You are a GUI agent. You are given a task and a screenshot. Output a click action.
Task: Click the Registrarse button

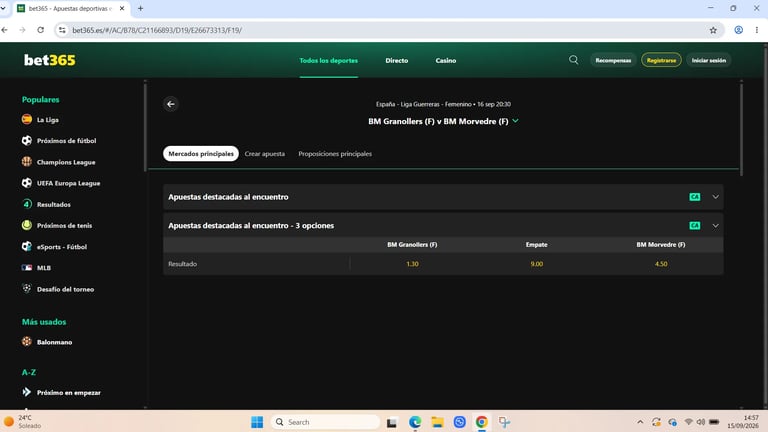[661, 60]
